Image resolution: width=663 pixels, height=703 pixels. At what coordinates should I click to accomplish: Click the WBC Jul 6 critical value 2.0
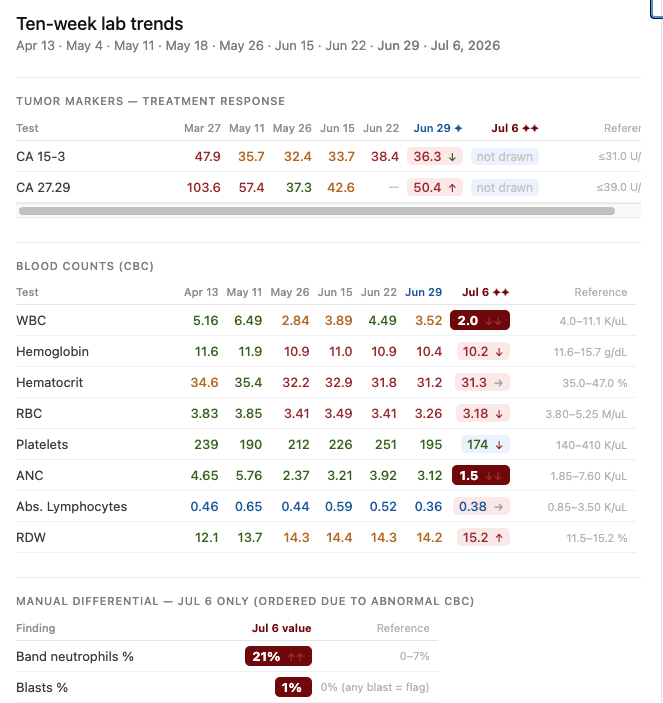click(x=480, y=321)
